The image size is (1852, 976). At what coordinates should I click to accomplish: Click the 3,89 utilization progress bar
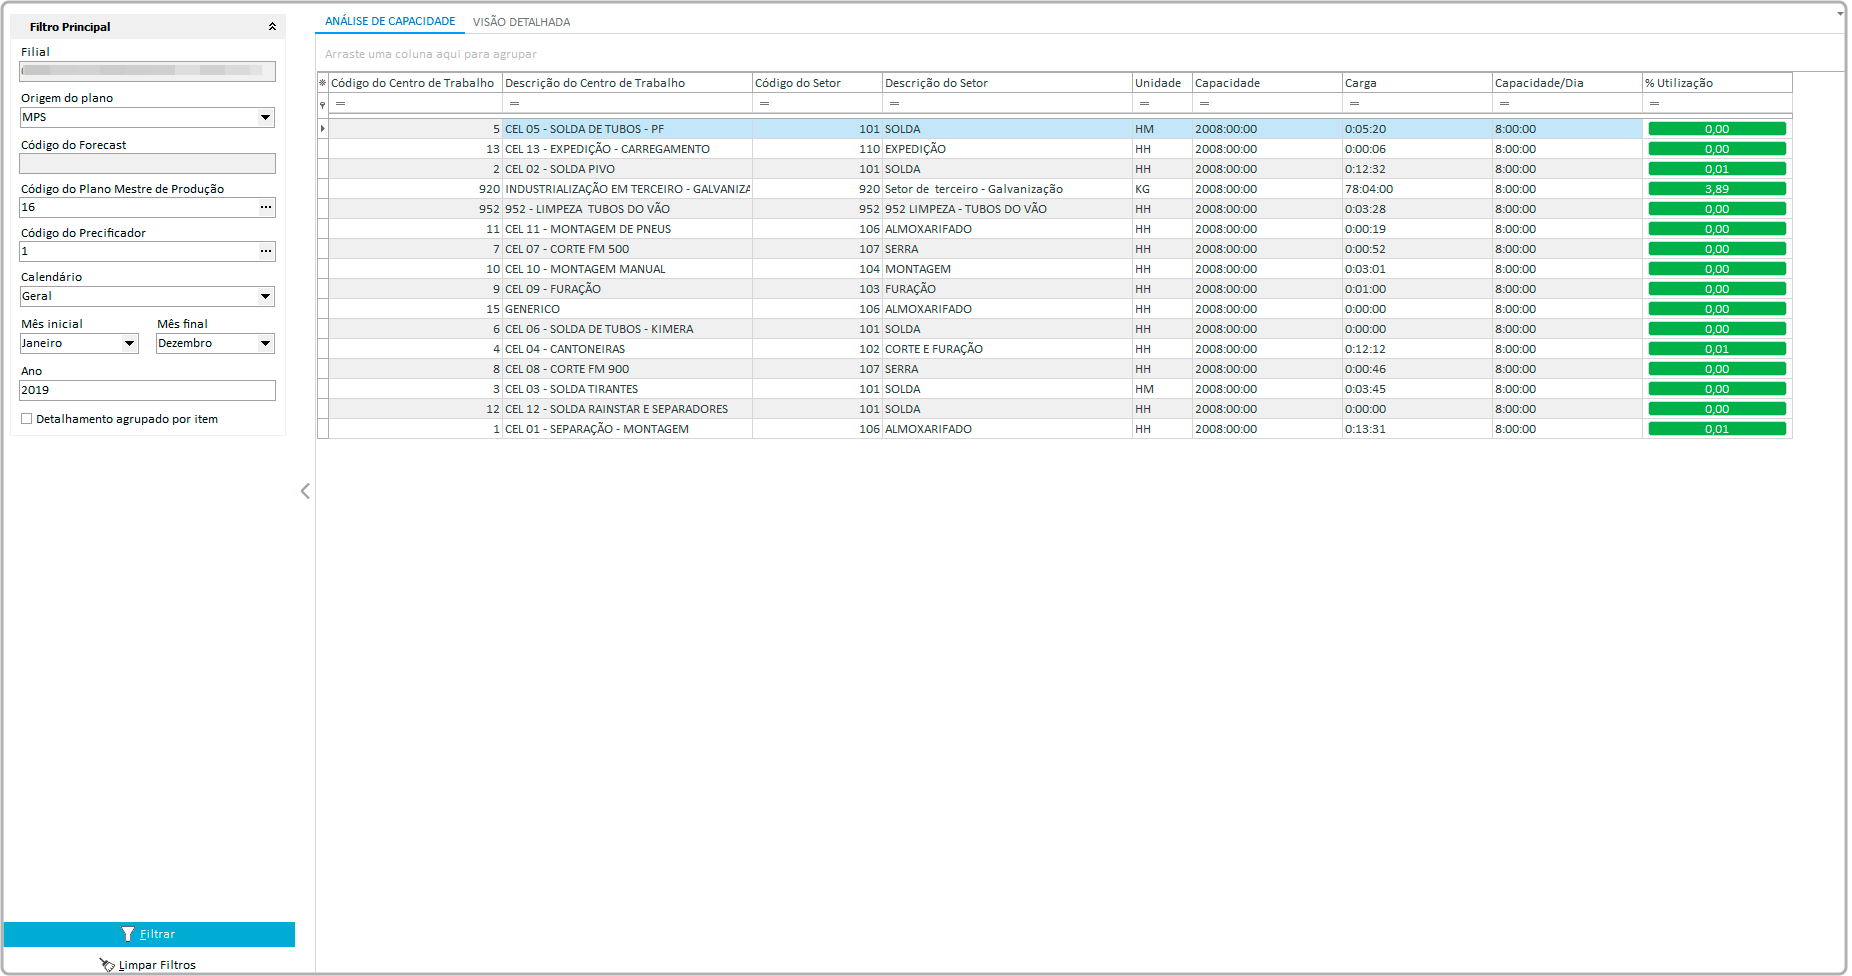(x=1717, y=189)
